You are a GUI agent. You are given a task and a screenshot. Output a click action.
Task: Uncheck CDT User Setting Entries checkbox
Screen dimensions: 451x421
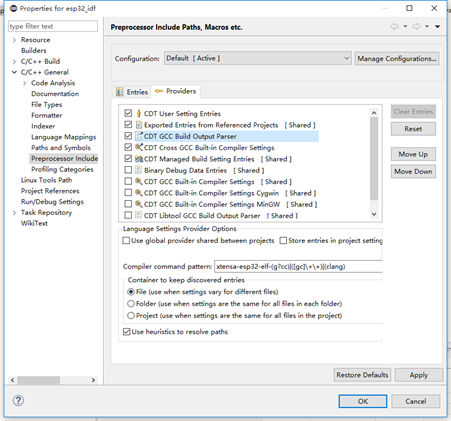[x=128, y=113]
